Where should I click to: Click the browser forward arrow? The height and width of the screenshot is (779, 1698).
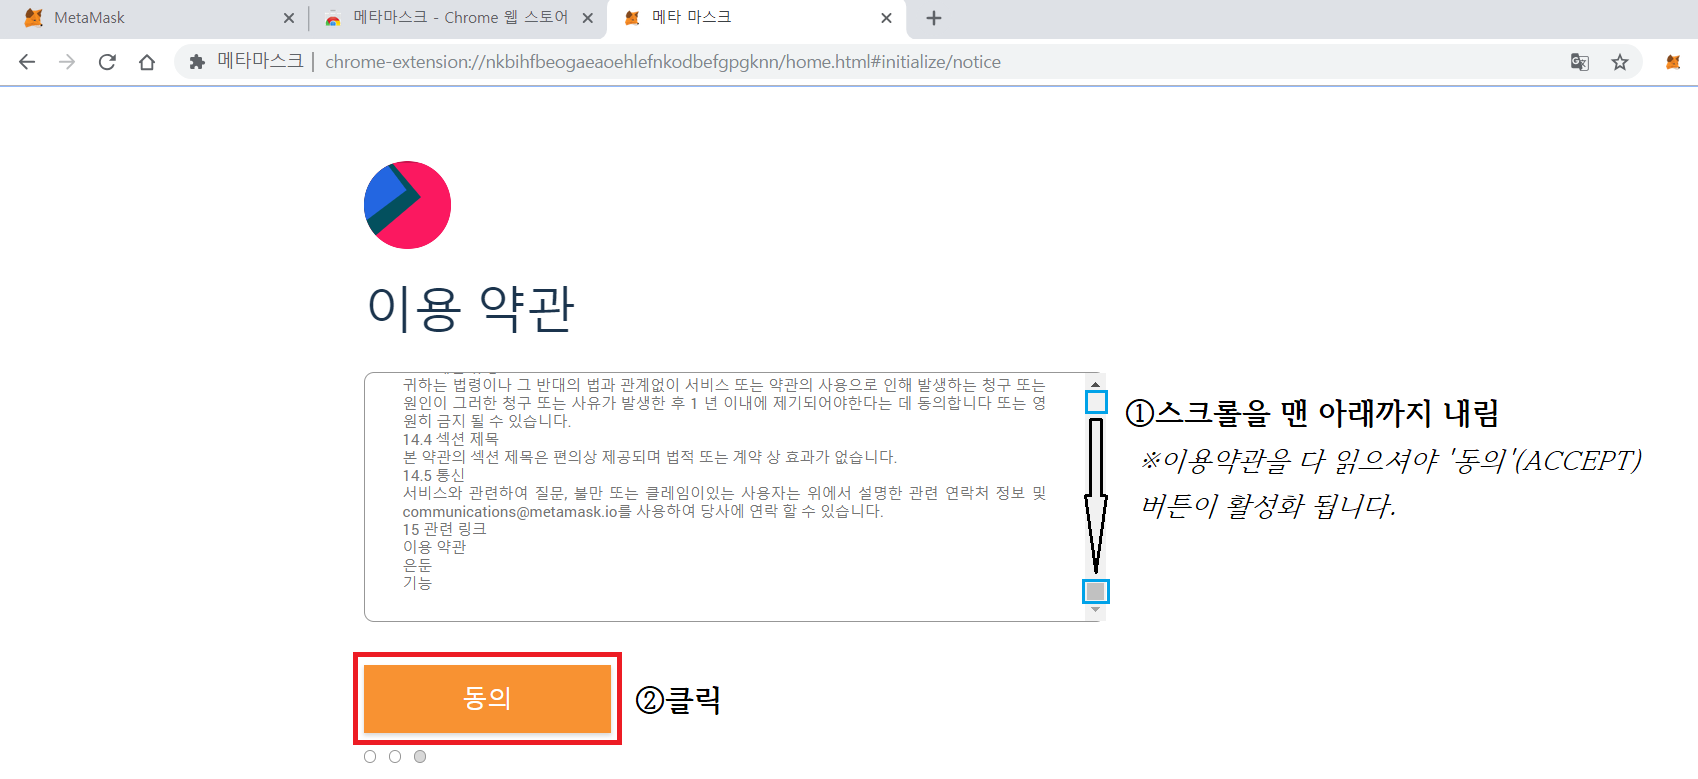67,62
